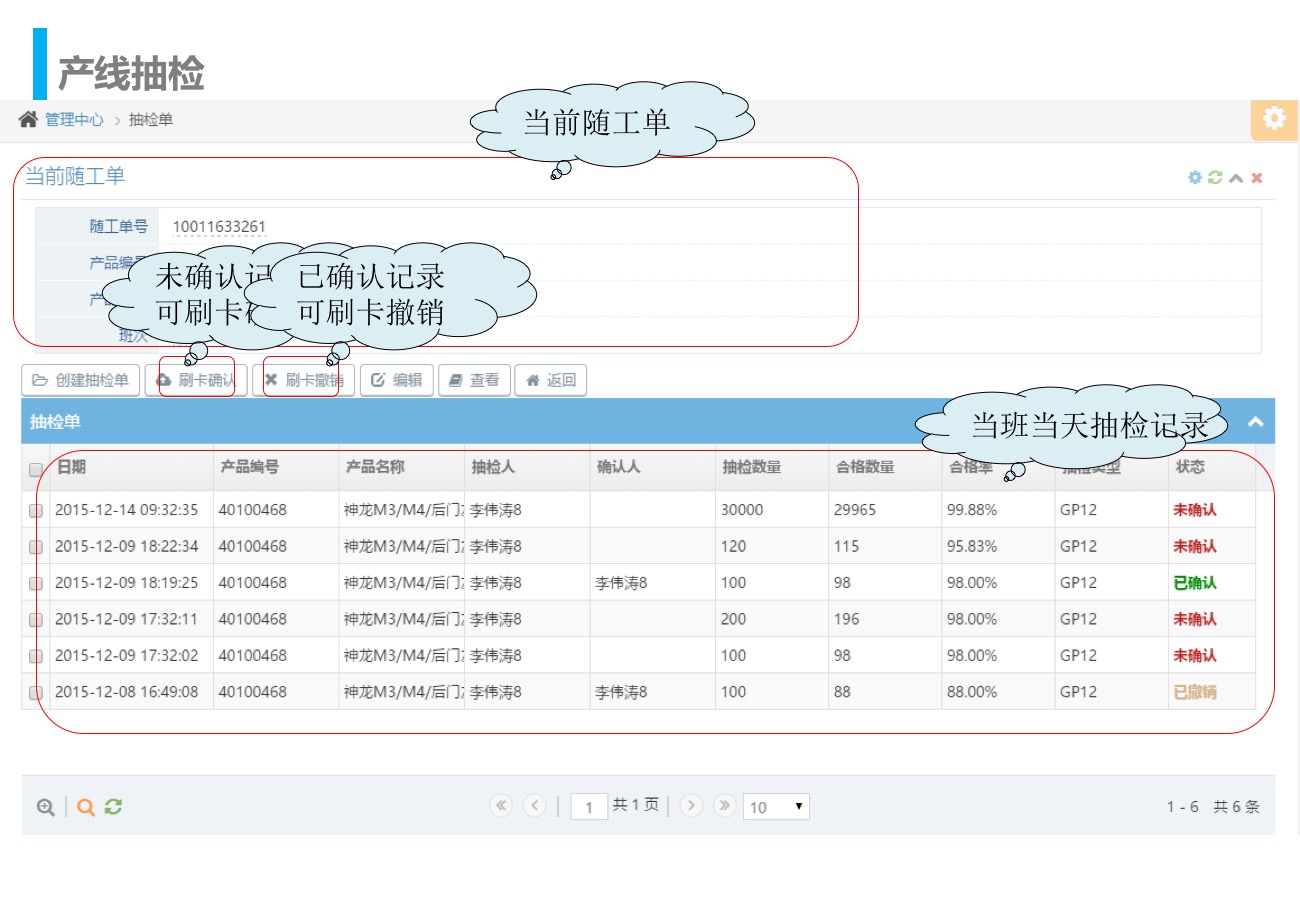
Task: Close the 当前随工单 panel
Action: pyautogui.click(x=1257, y=178)
